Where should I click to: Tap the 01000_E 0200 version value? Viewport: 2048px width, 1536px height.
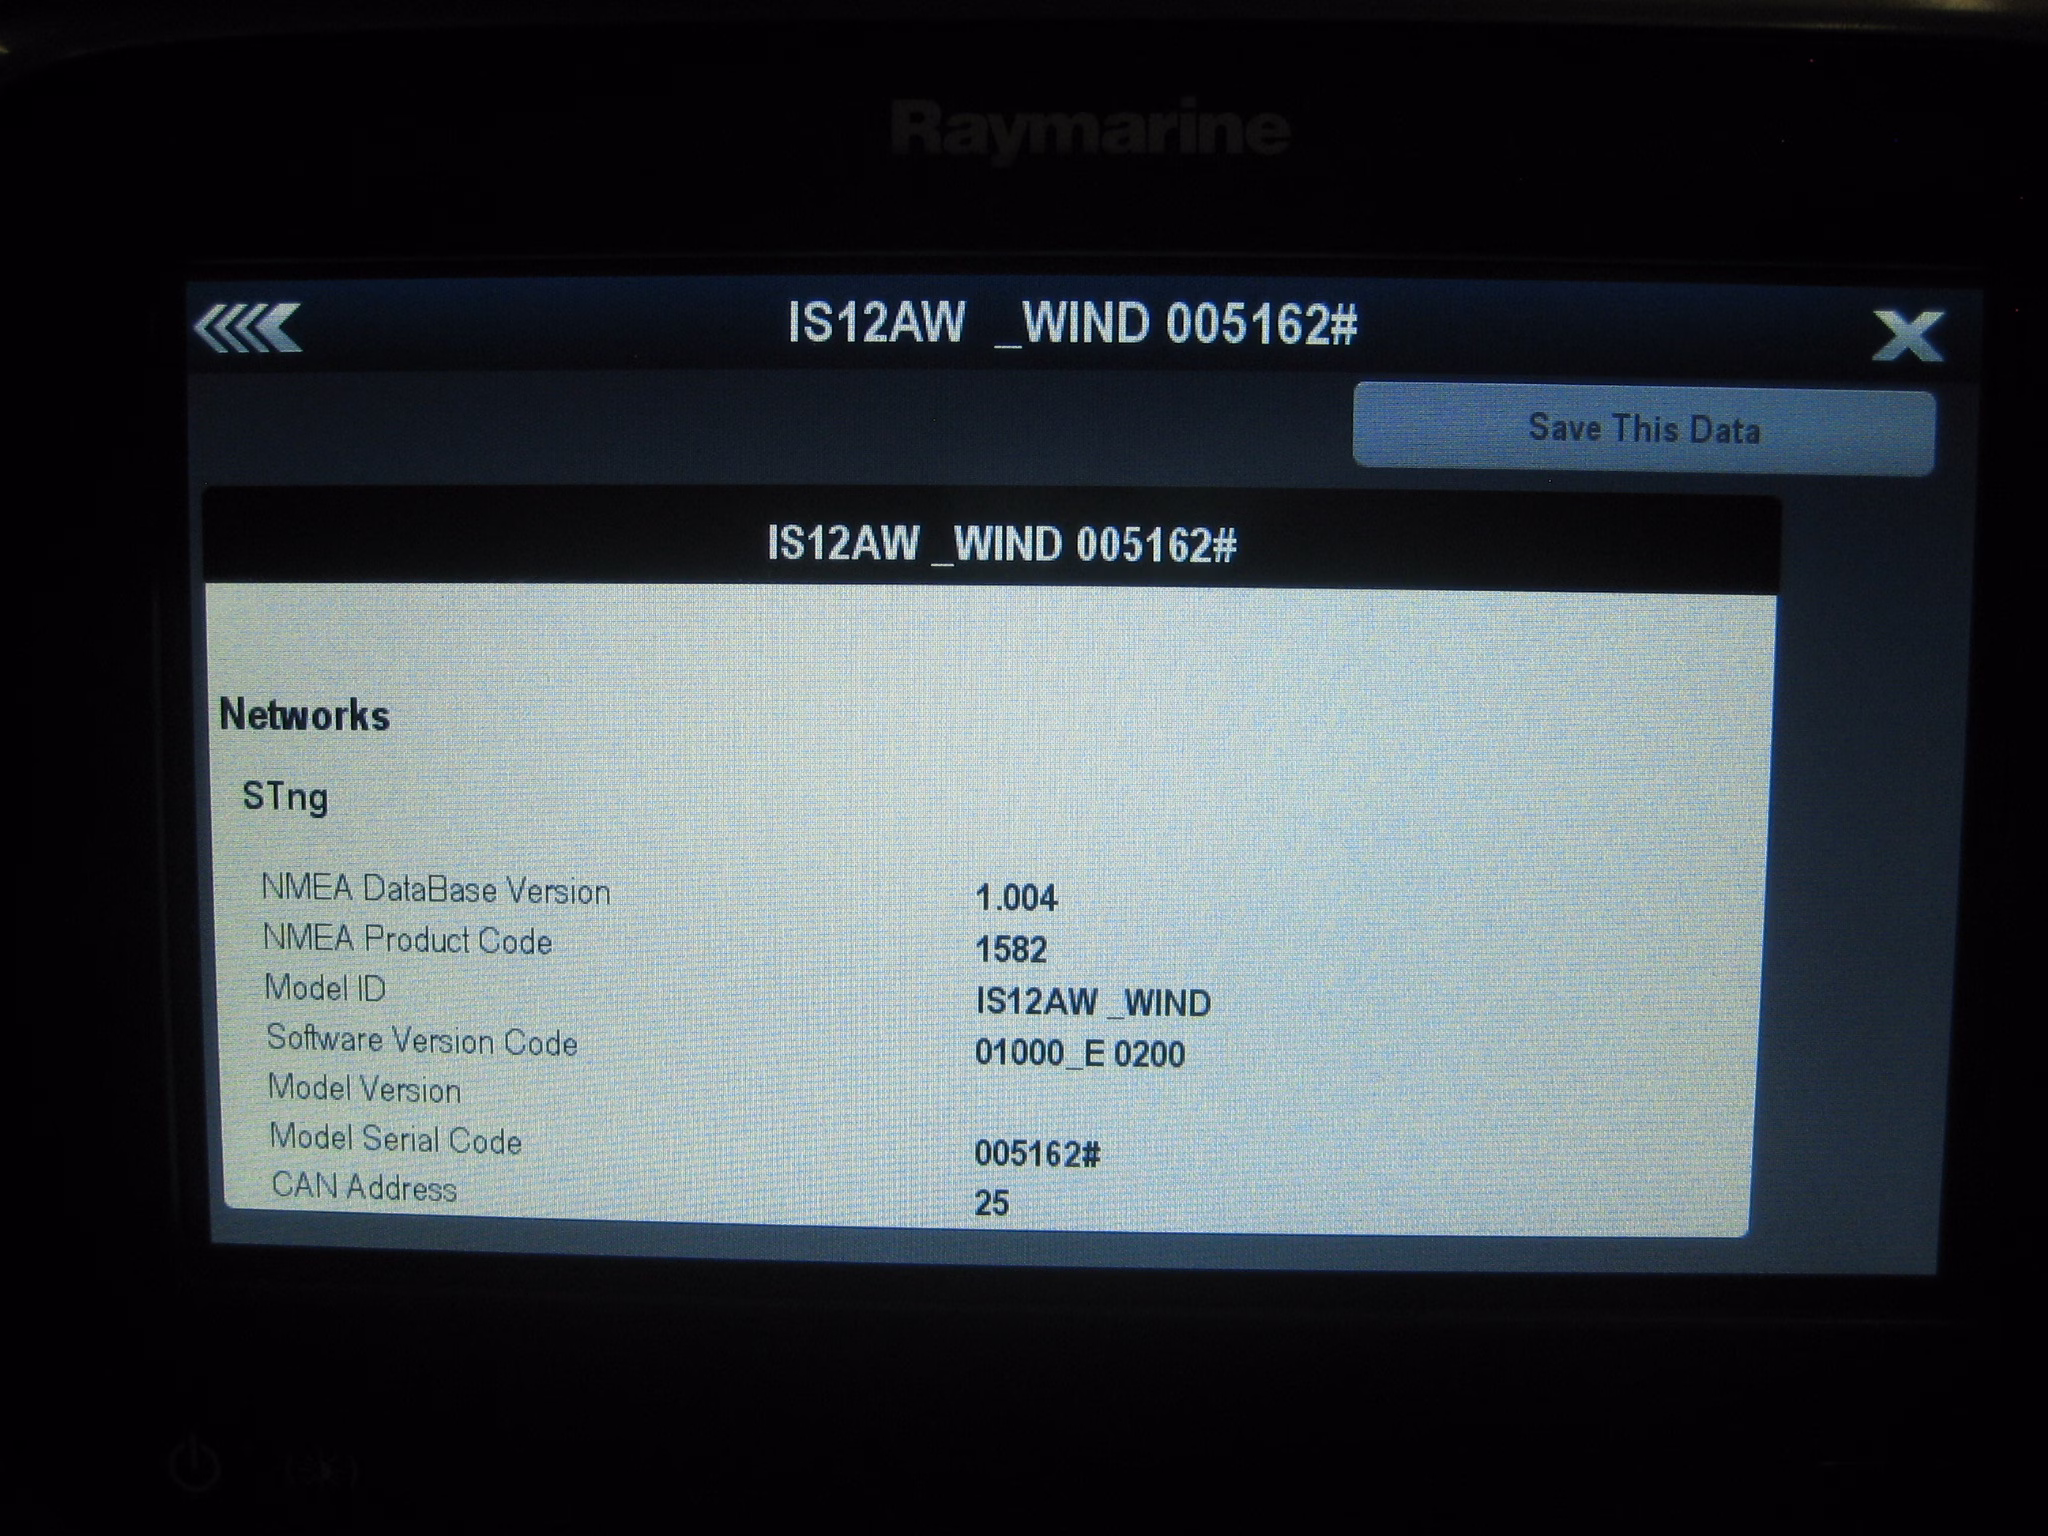click(x=1079, y=1054)
